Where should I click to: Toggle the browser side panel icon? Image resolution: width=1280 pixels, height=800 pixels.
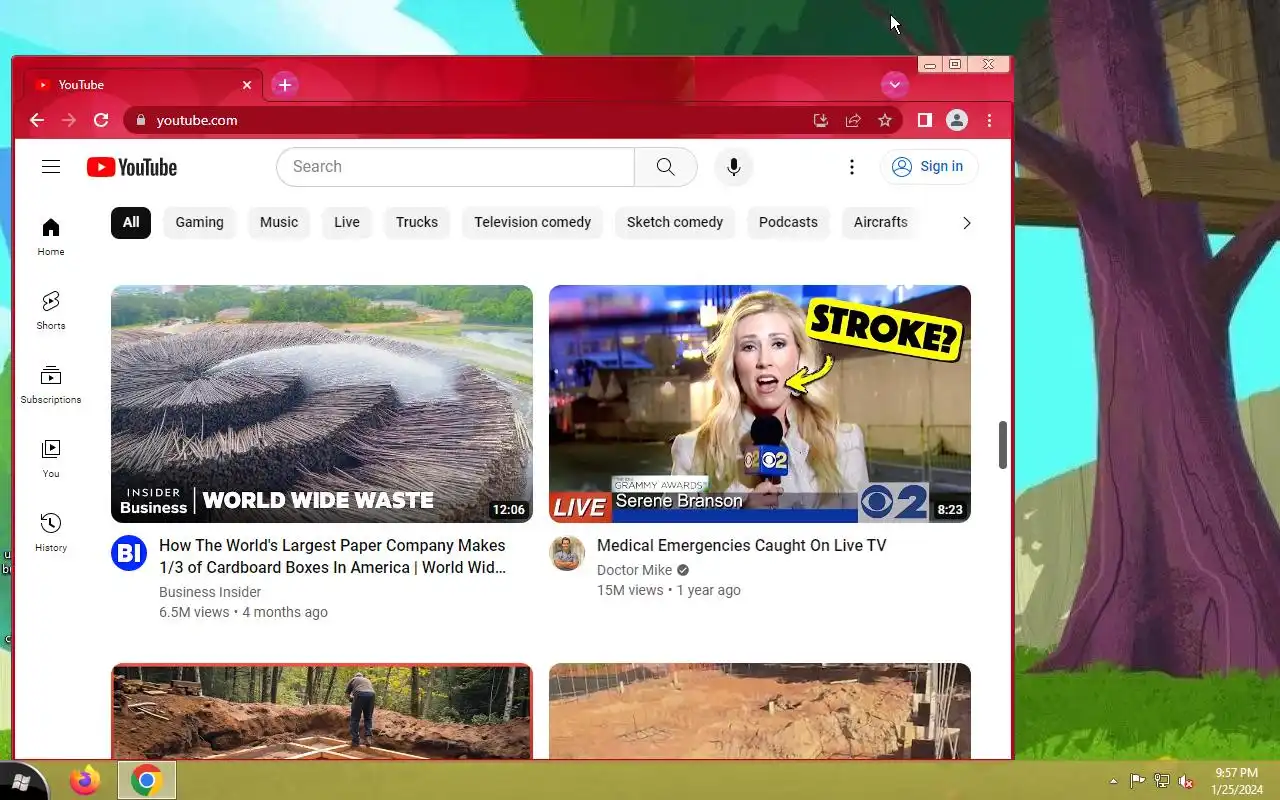pos(925,120)
